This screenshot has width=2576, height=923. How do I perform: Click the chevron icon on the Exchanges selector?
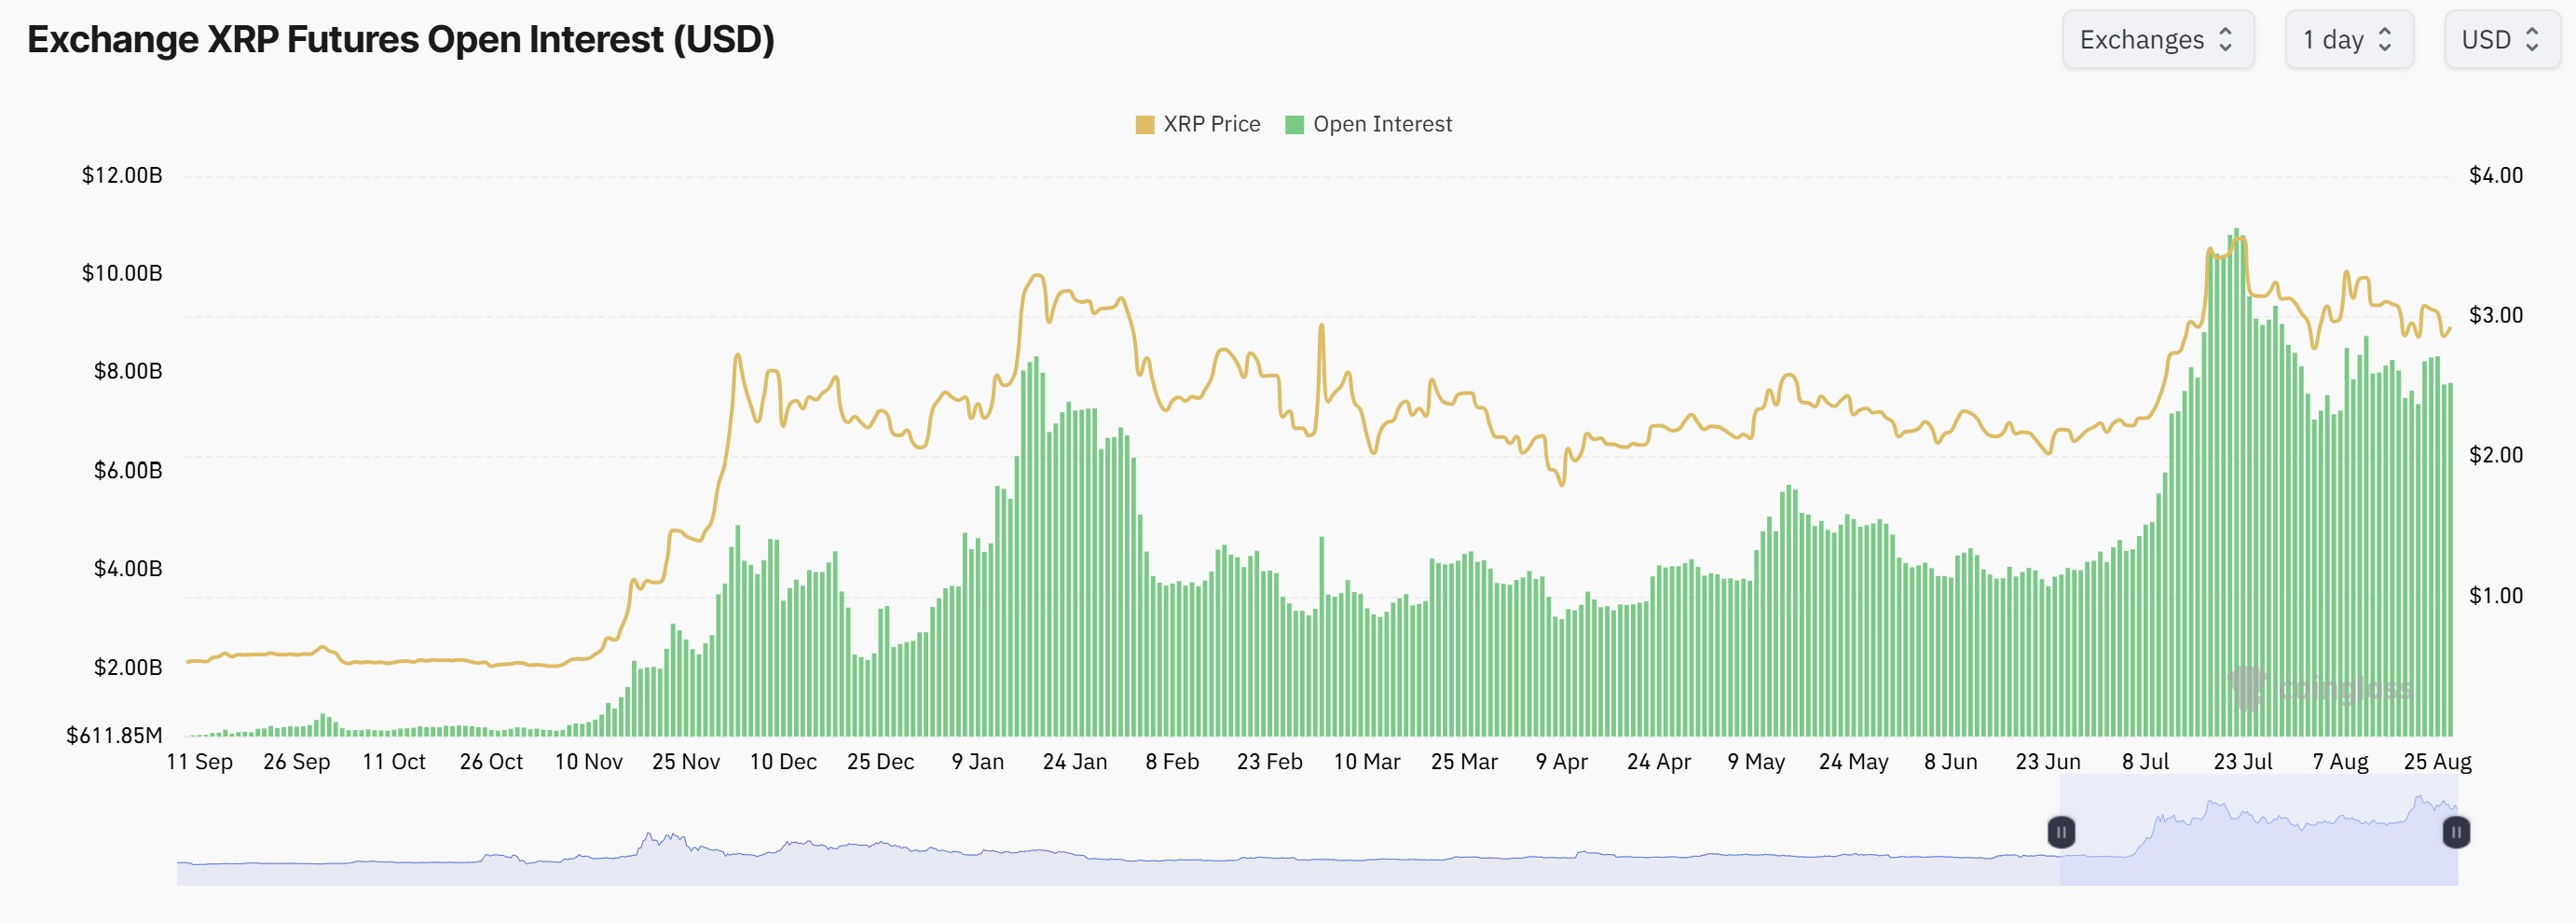(x=2227, y=39)
